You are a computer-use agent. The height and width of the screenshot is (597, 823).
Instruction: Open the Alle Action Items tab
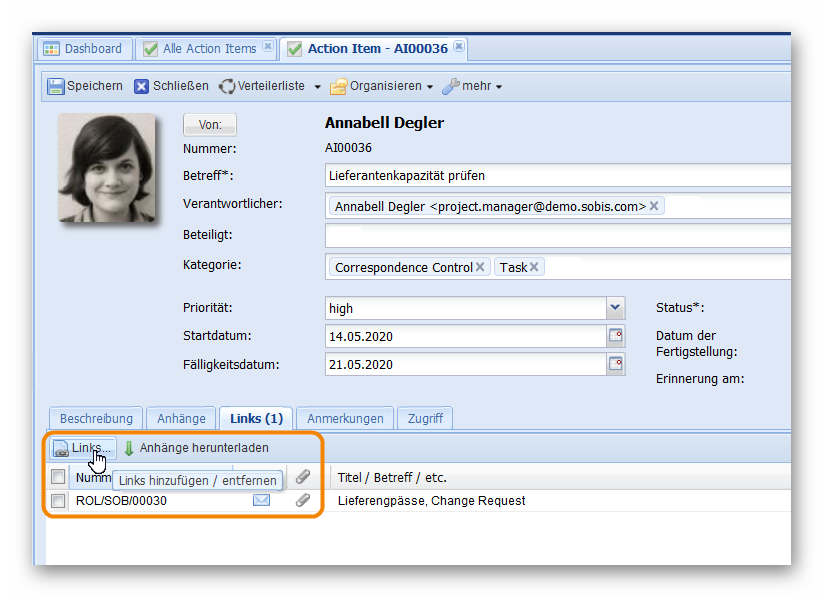click(209, 48)
